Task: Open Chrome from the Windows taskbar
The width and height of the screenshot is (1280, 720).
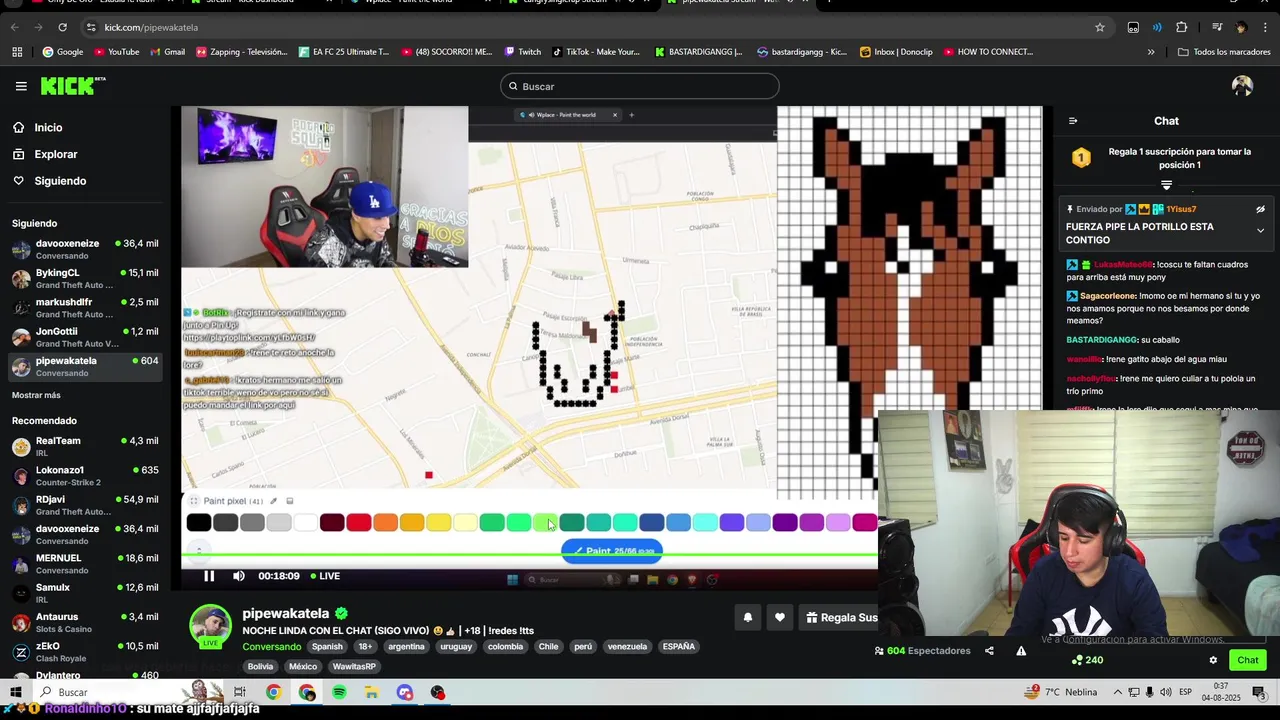Action: pos(273,692)
